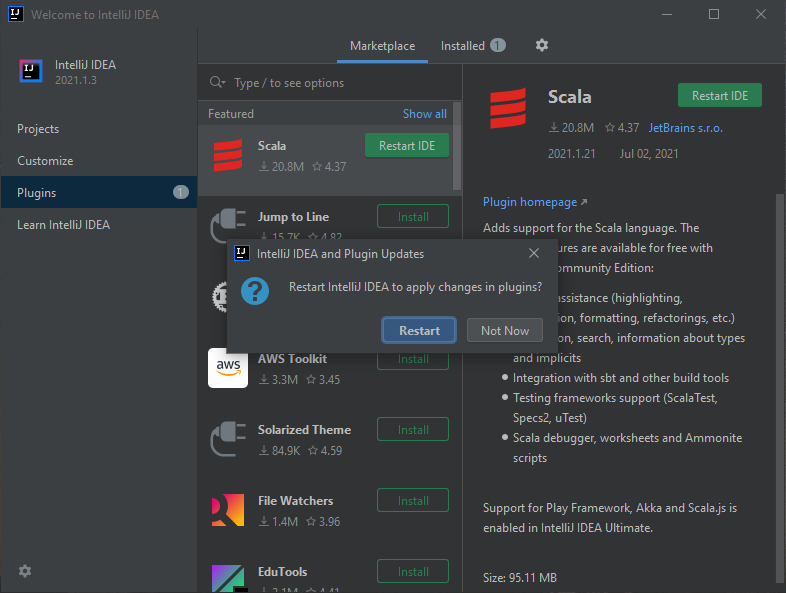Image resolution: width=786 pixels, height=593 pixels.
Task: Click the AWS Toolkit logo icon
Action: pos(228,368)
